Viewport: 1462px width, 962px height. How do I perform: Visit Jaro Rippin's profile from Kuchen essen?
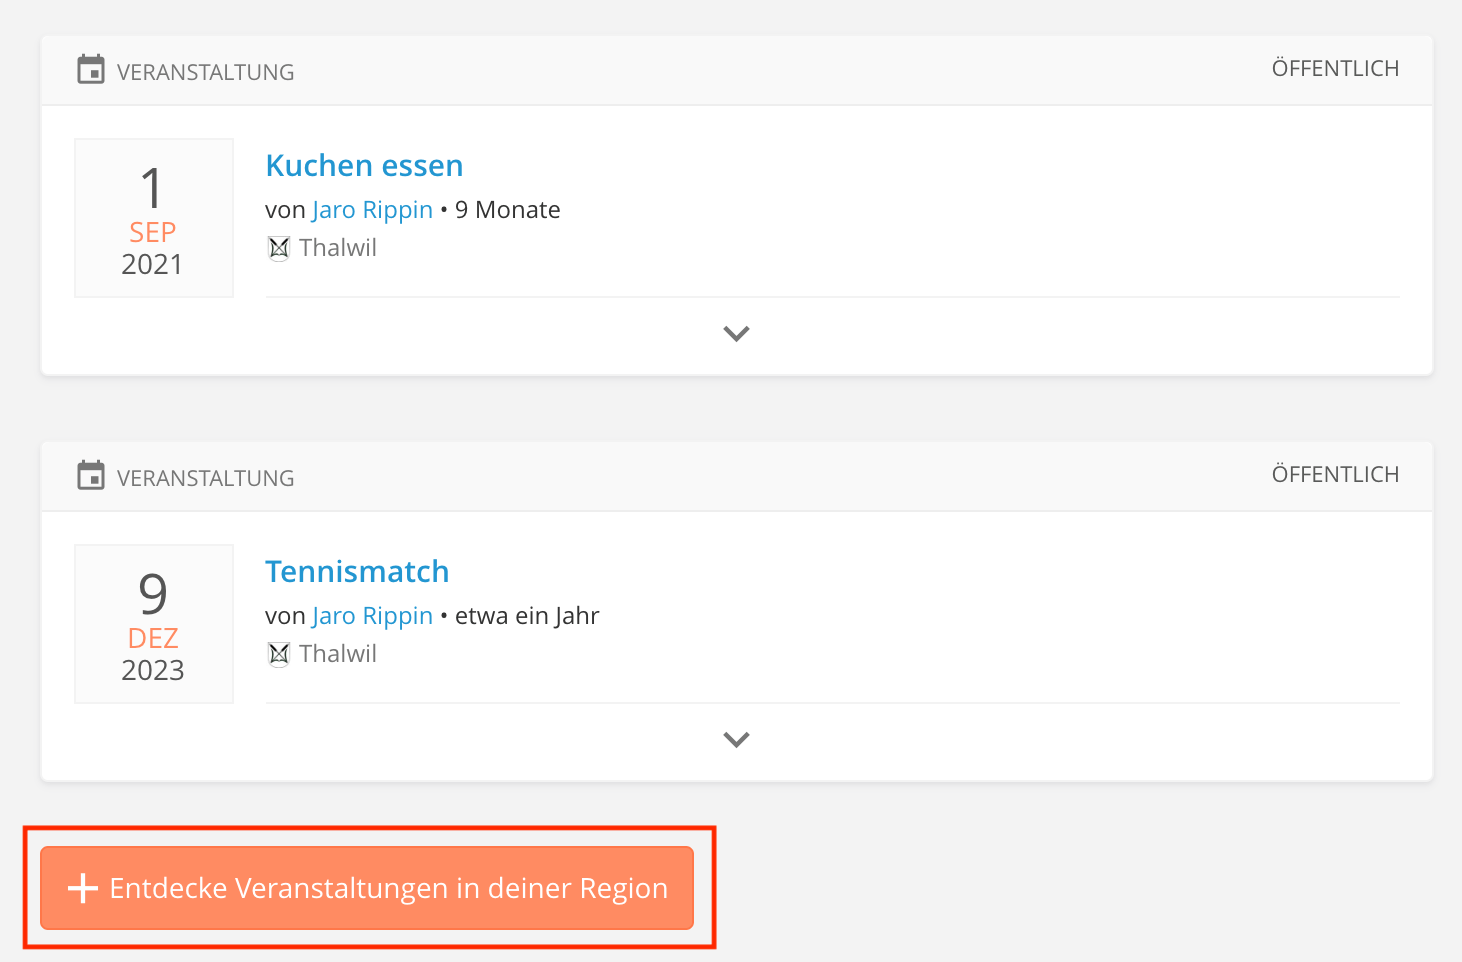pos(372,210)
